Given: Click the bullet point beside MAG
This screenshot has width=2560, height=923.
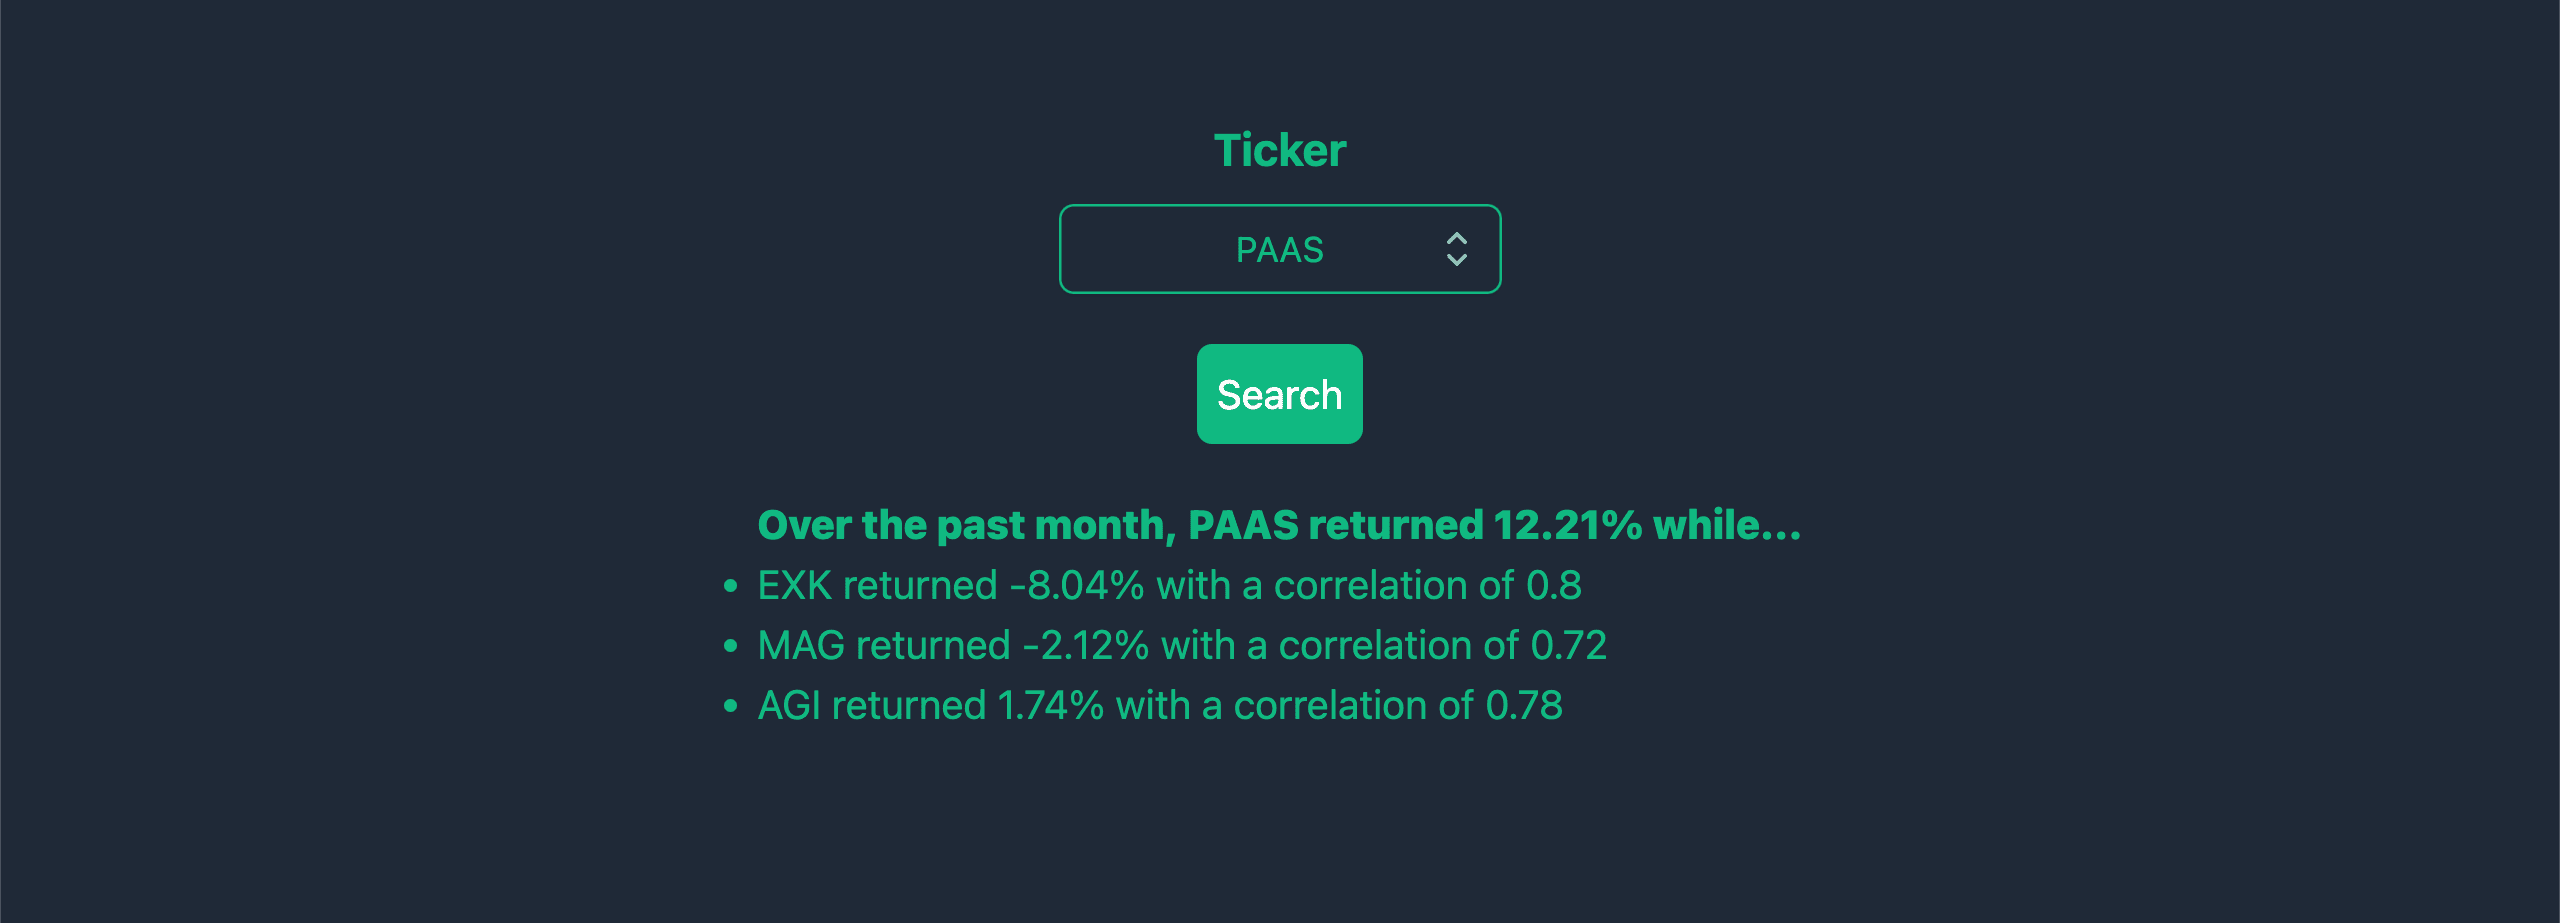Looking at the screenshot, I should coord(731,646).
